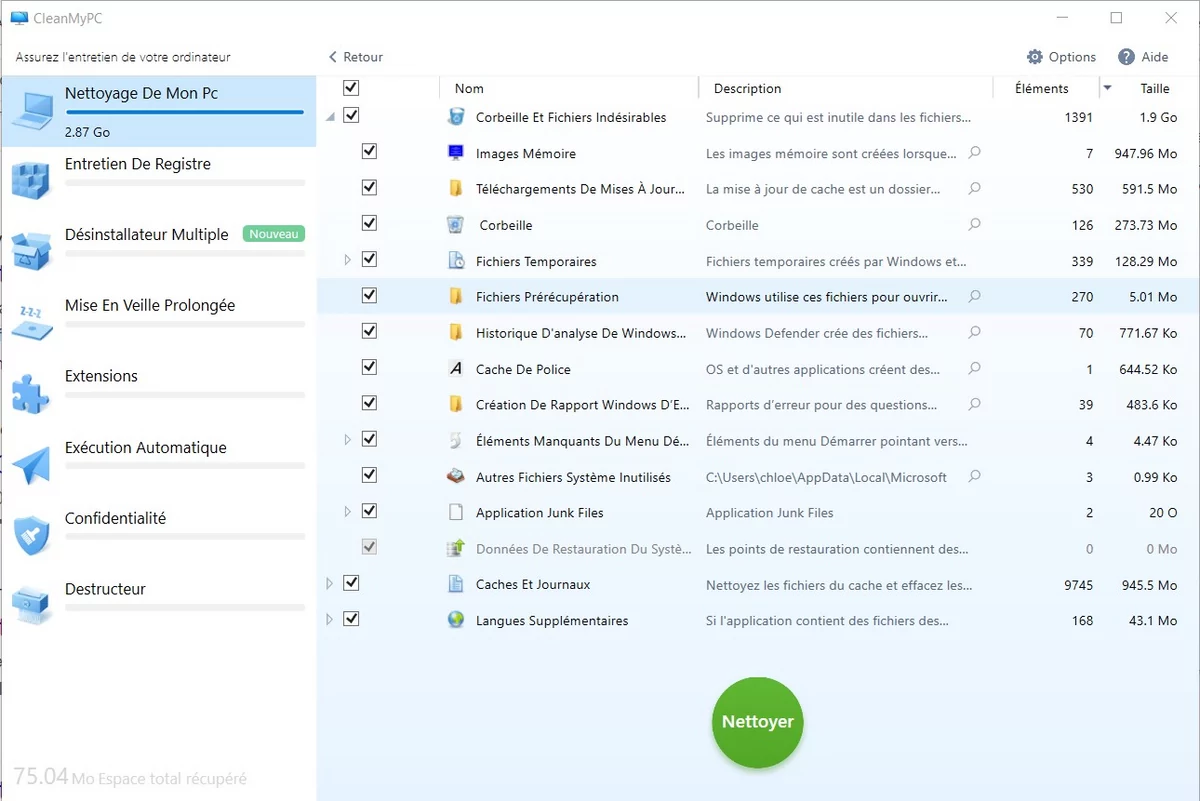Click the Désinstallateur Multiple box icon
Image resolution: width=1200 pixels, height=801 pixels.
pos(31,250)
